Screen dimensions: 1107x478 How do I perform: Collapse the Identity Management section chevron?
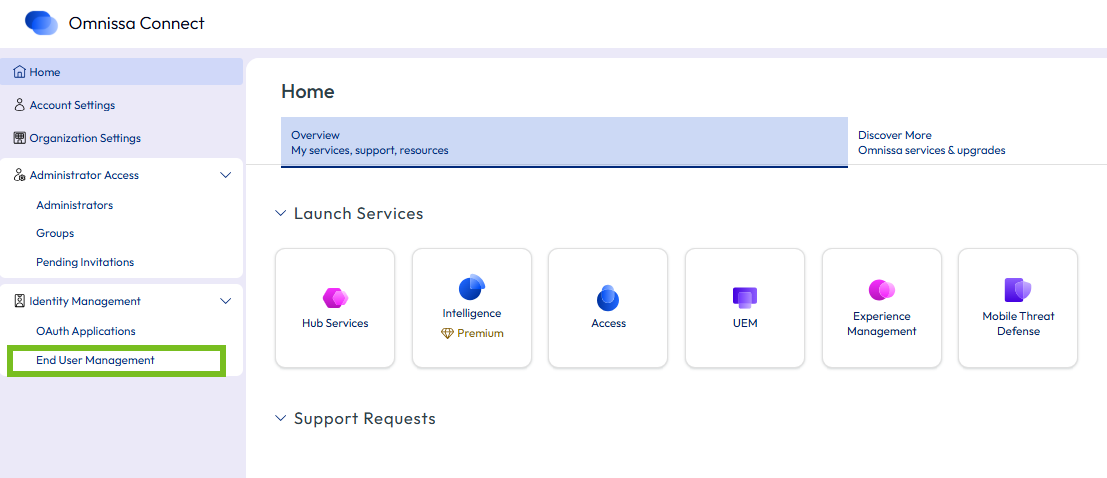pos(226,301)
